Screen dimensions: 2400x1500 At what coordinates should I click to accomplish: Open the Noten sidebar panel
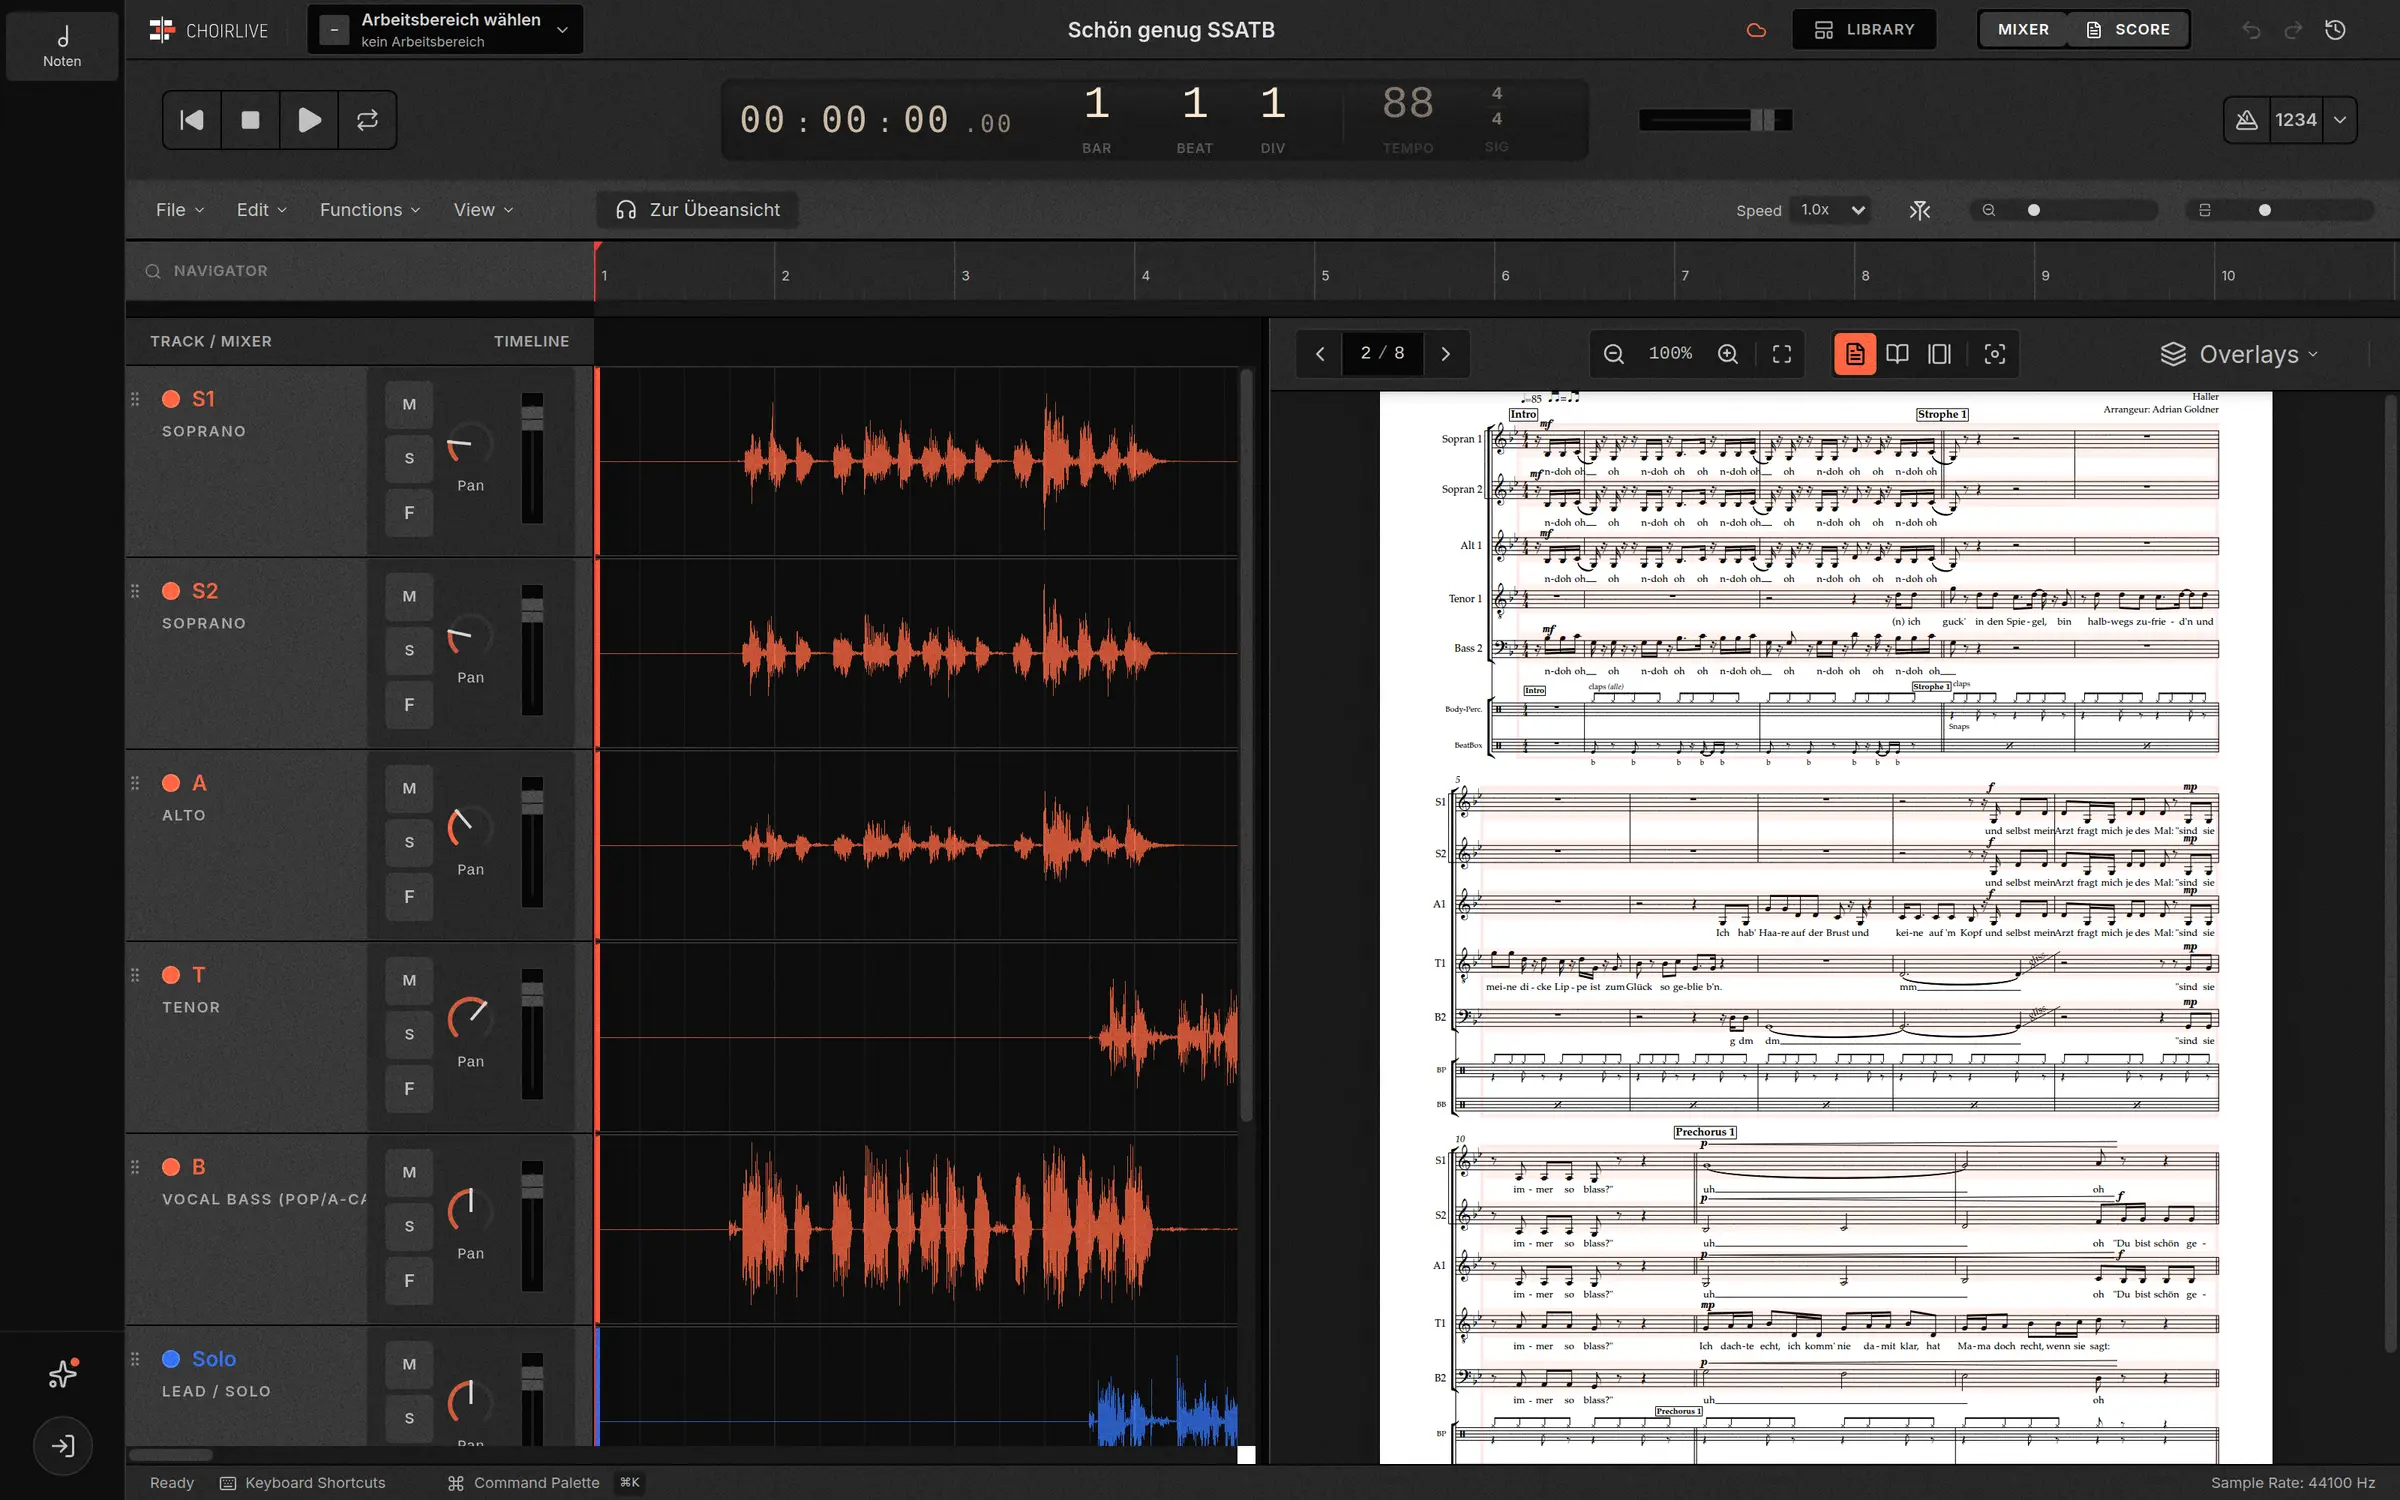(x=62, y=46)
